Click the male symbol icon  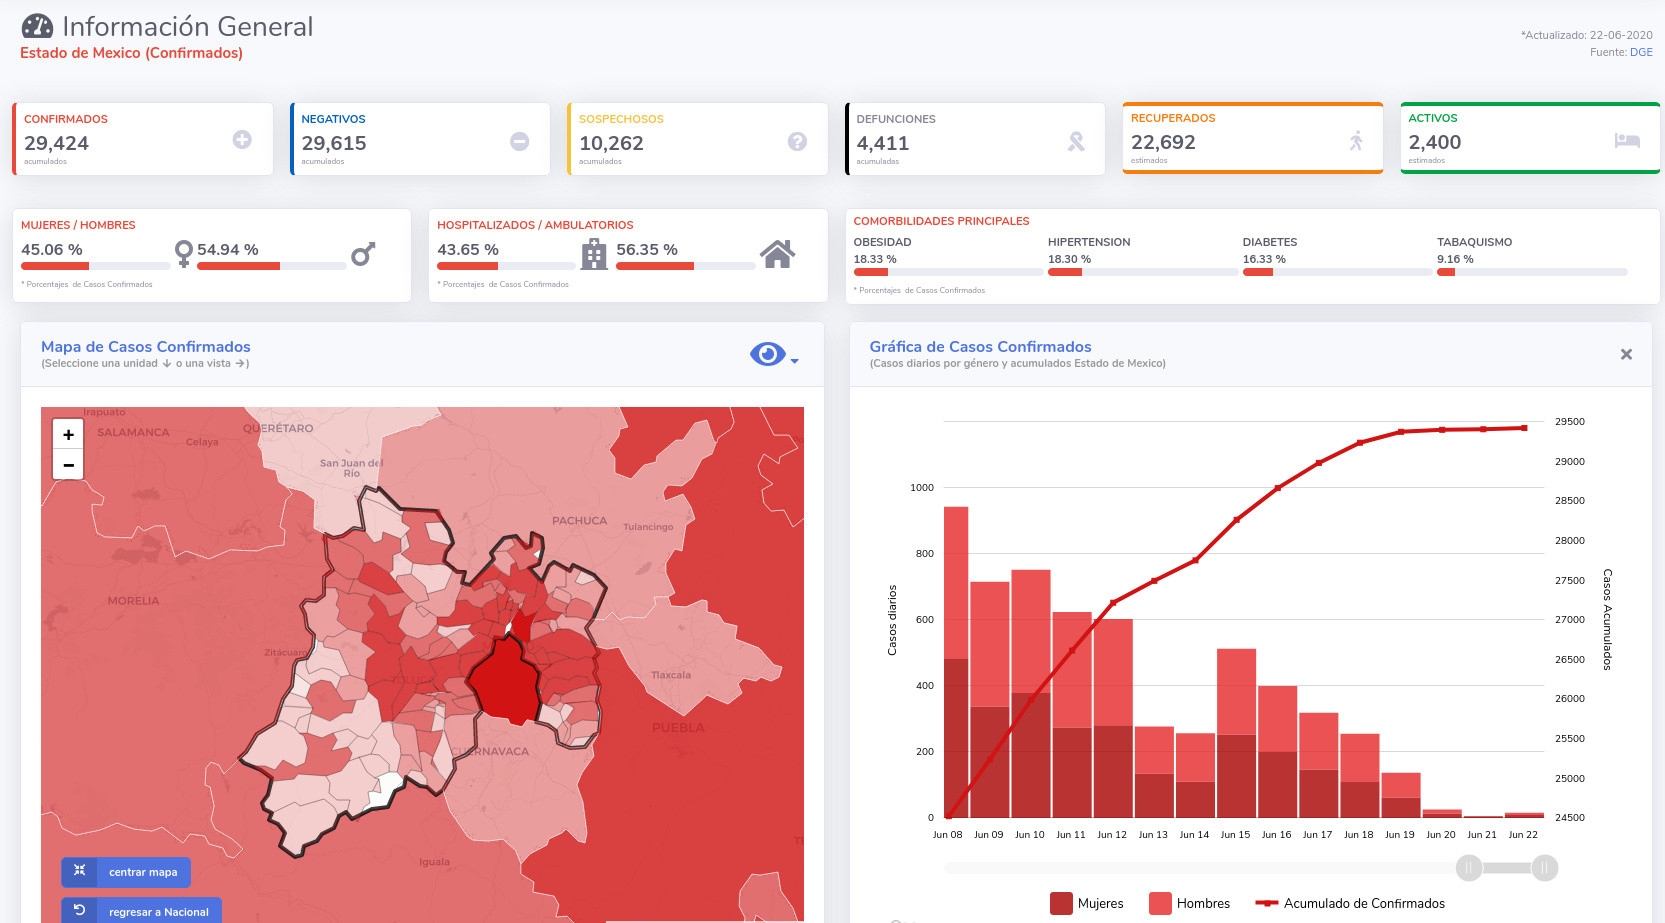pos(363,254)
